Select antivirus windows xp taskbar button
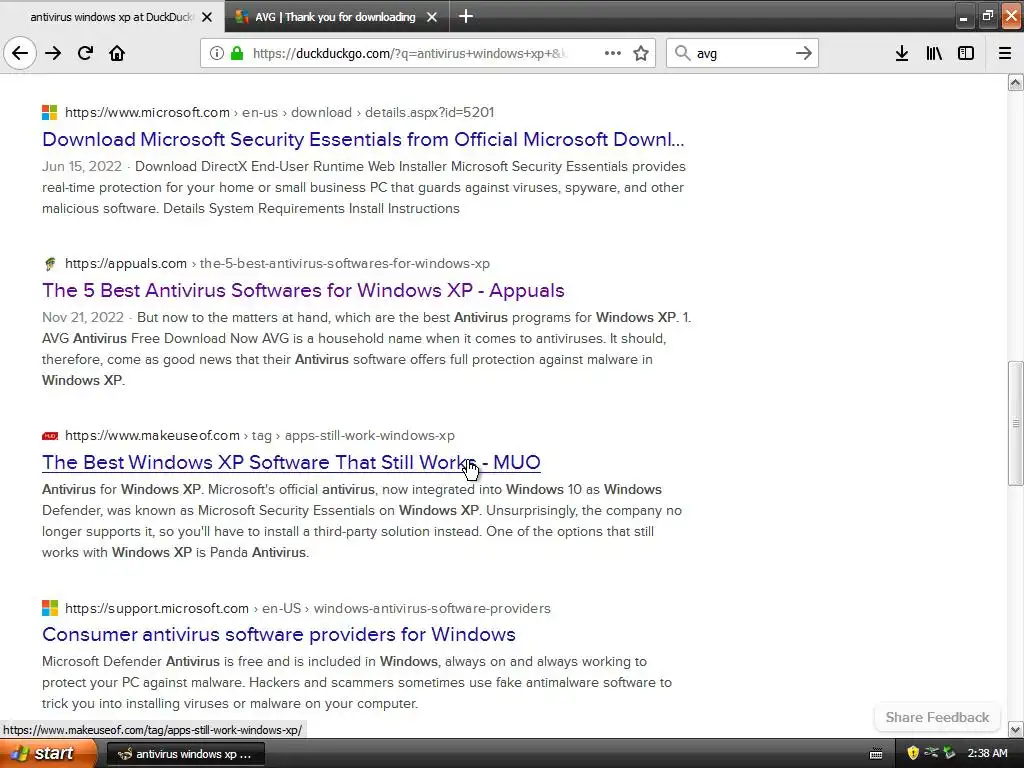Image resolution: width=1024 pixels, height=768 pixels. [x=185, y=754]
